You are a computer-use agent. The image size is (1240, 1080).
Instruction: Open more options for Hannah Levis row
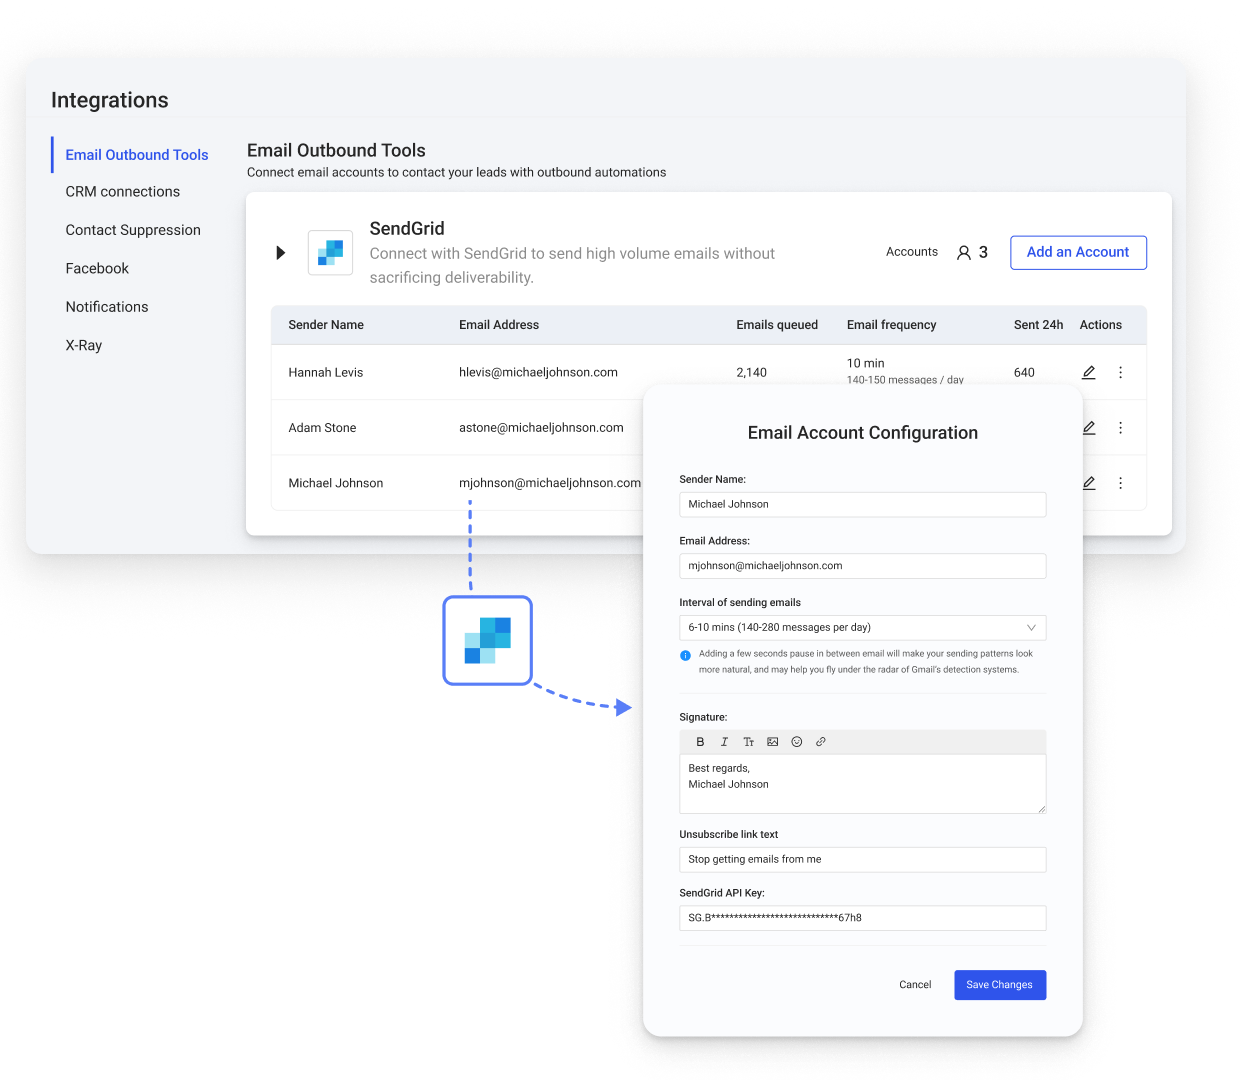click(x=1120, y=372)
